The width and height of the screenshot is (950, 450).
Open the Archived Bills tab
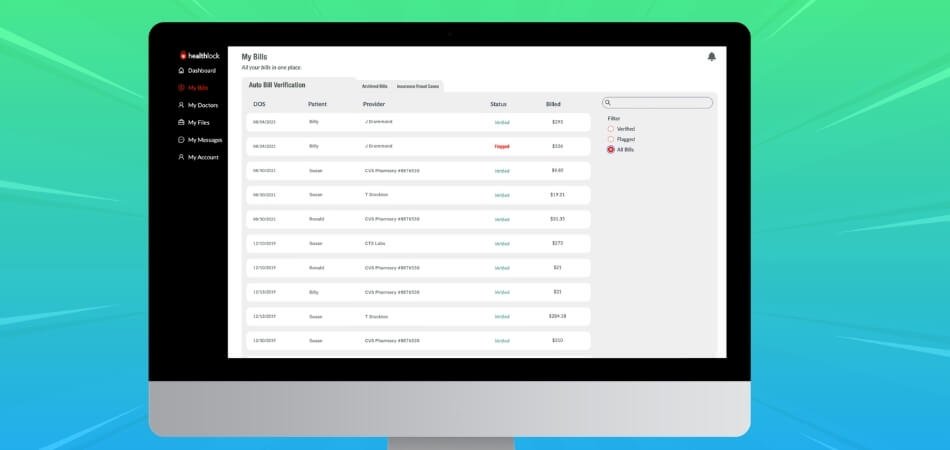tap(374, 87)
